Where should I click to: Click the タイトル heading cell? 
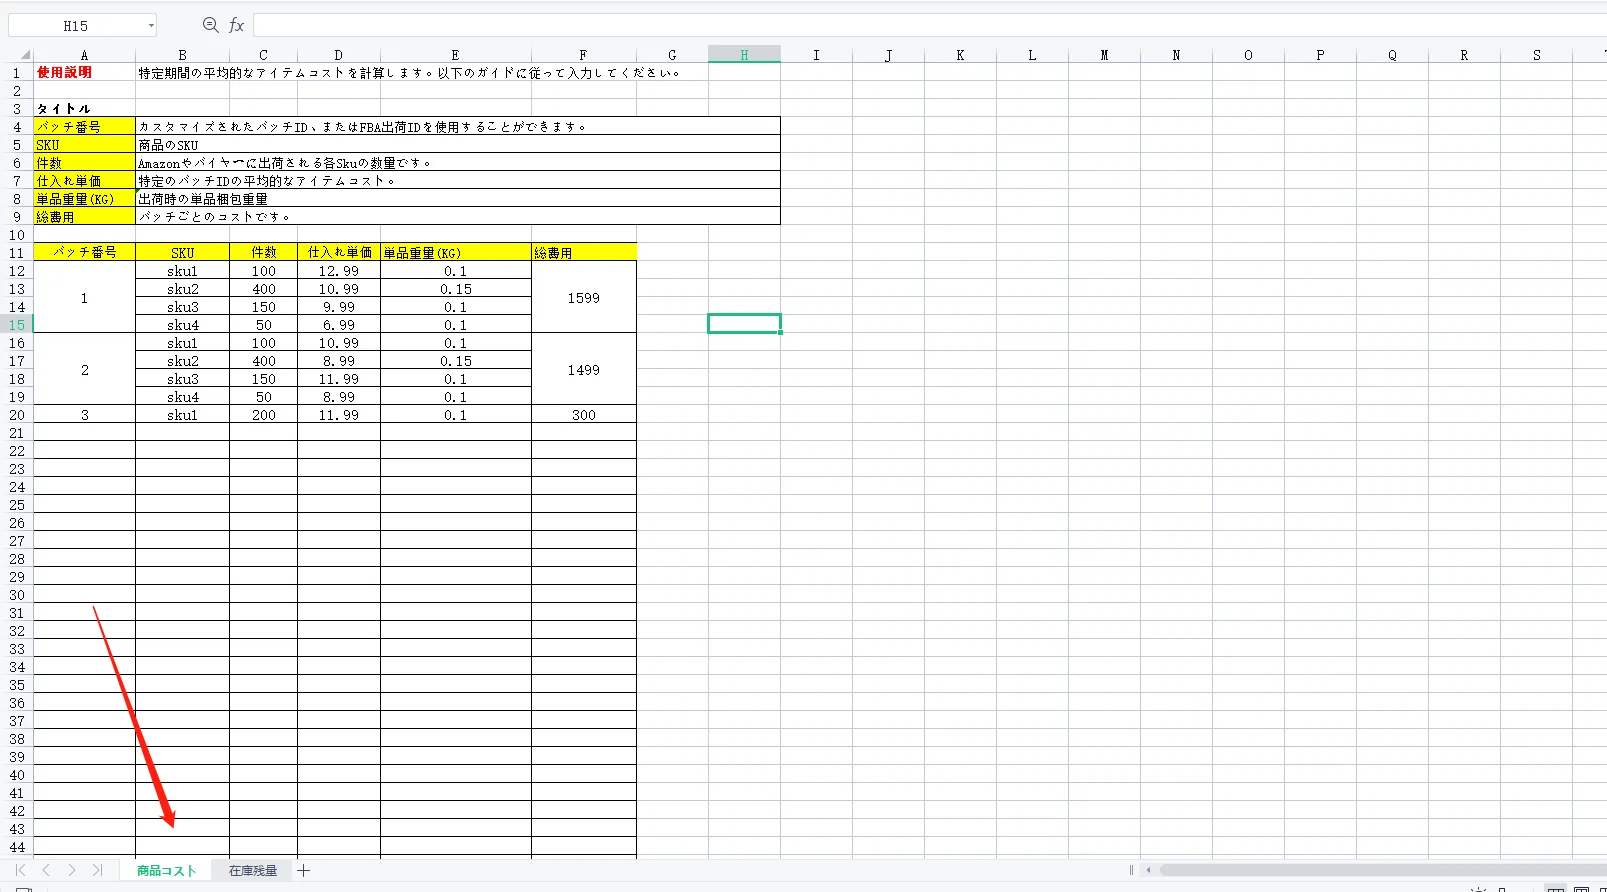click(x=84, y=109)
